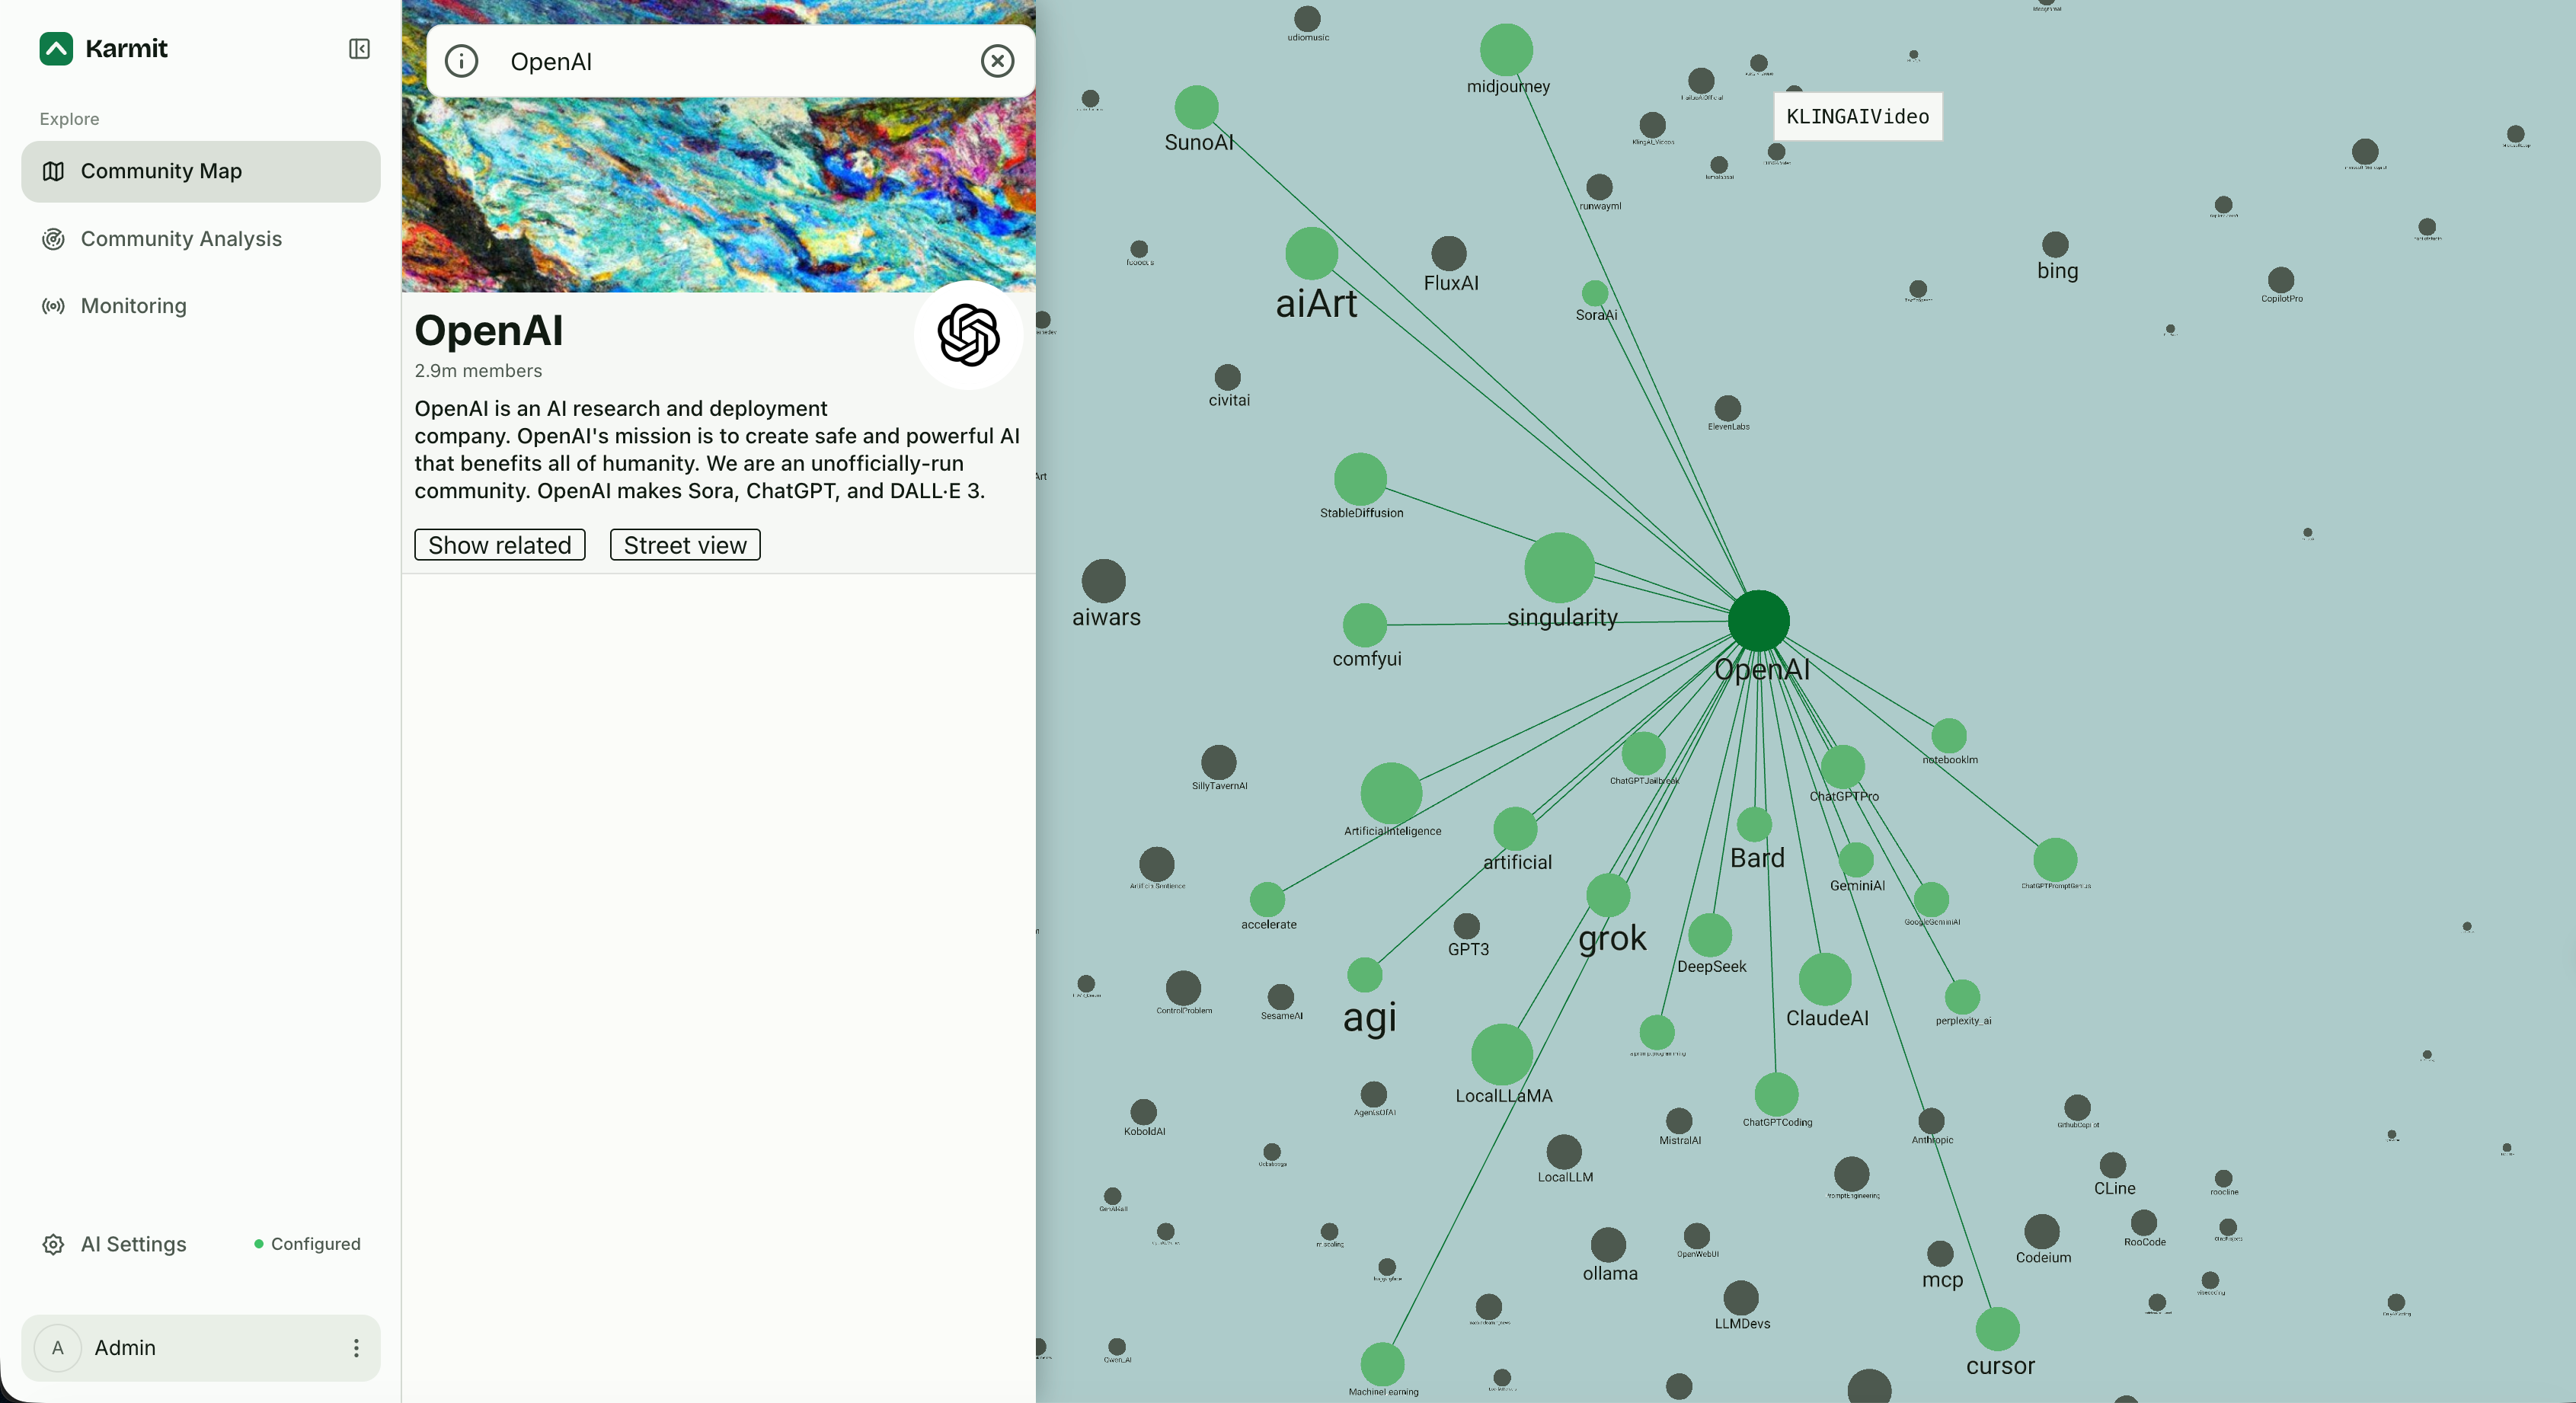Screen dimensions: 2576x1403
Task: Select the GPT3 node
Action: pyautogui.click(x=1467, y=926)
